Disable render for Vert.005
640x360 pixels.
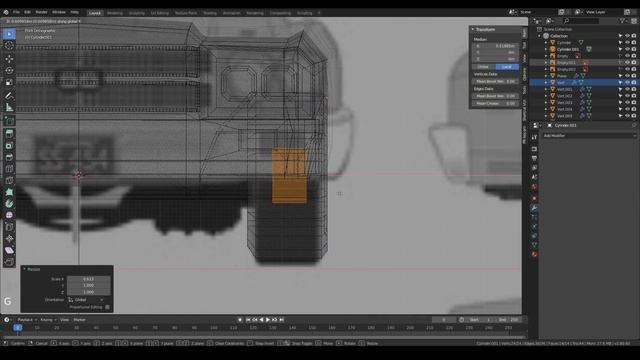pos(634,116)
